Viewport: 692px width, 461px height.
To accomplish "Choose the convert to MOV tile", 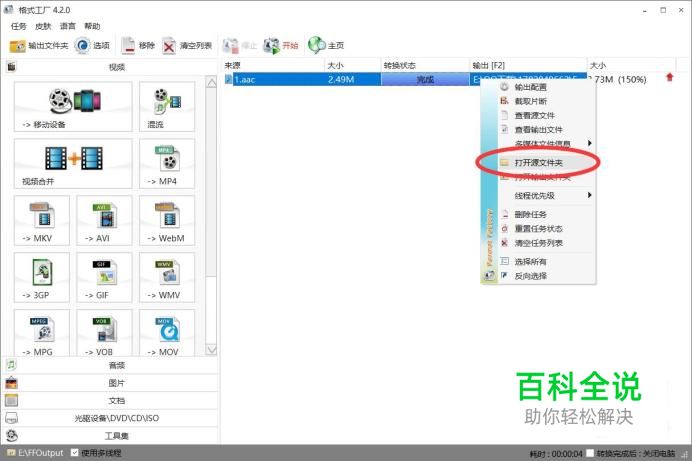I will pyautogui.click(x=167, y=333).
